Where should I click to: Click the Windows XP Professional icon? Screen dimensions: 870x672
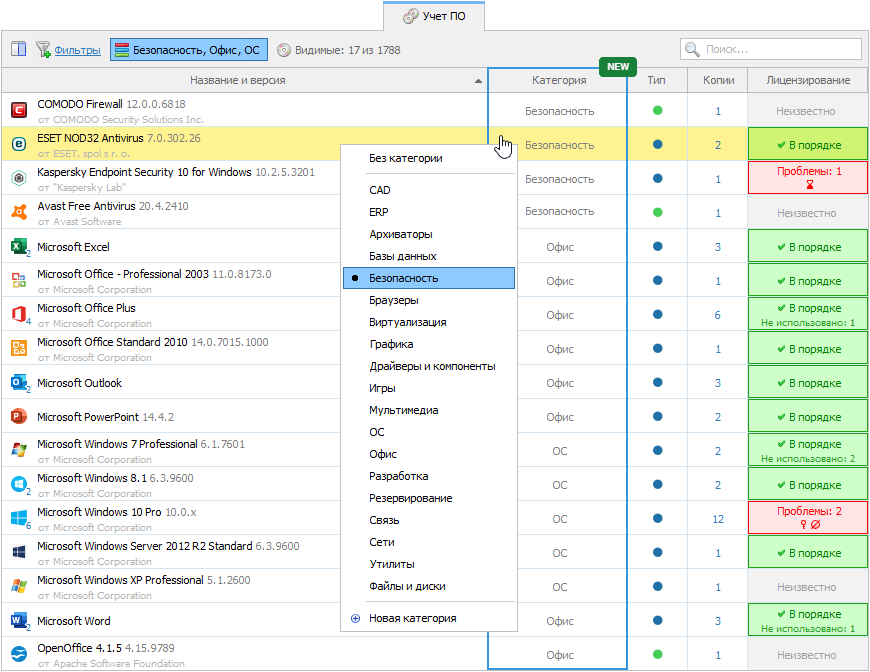[19, 586]
